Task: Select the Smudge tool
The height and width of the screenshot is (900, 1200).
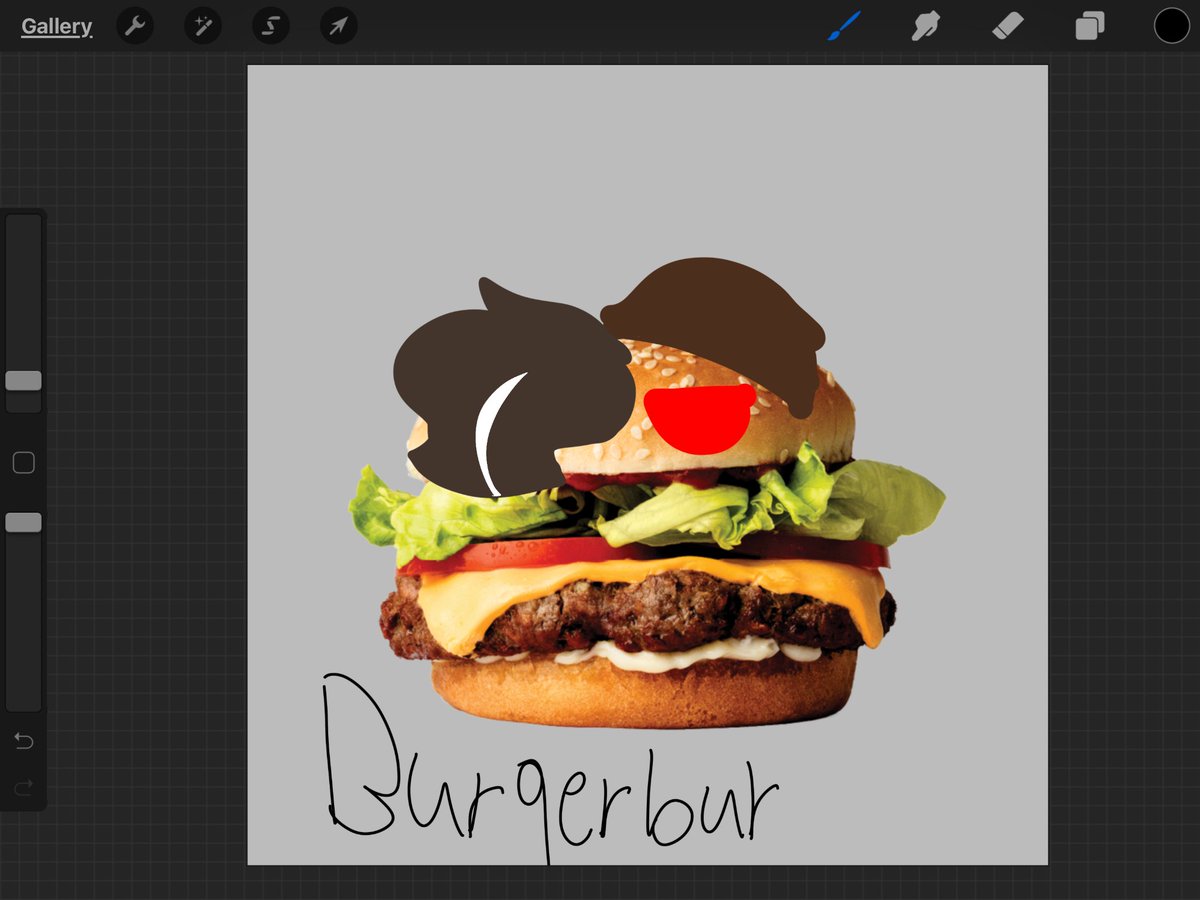Action: [x=926, y=26]
